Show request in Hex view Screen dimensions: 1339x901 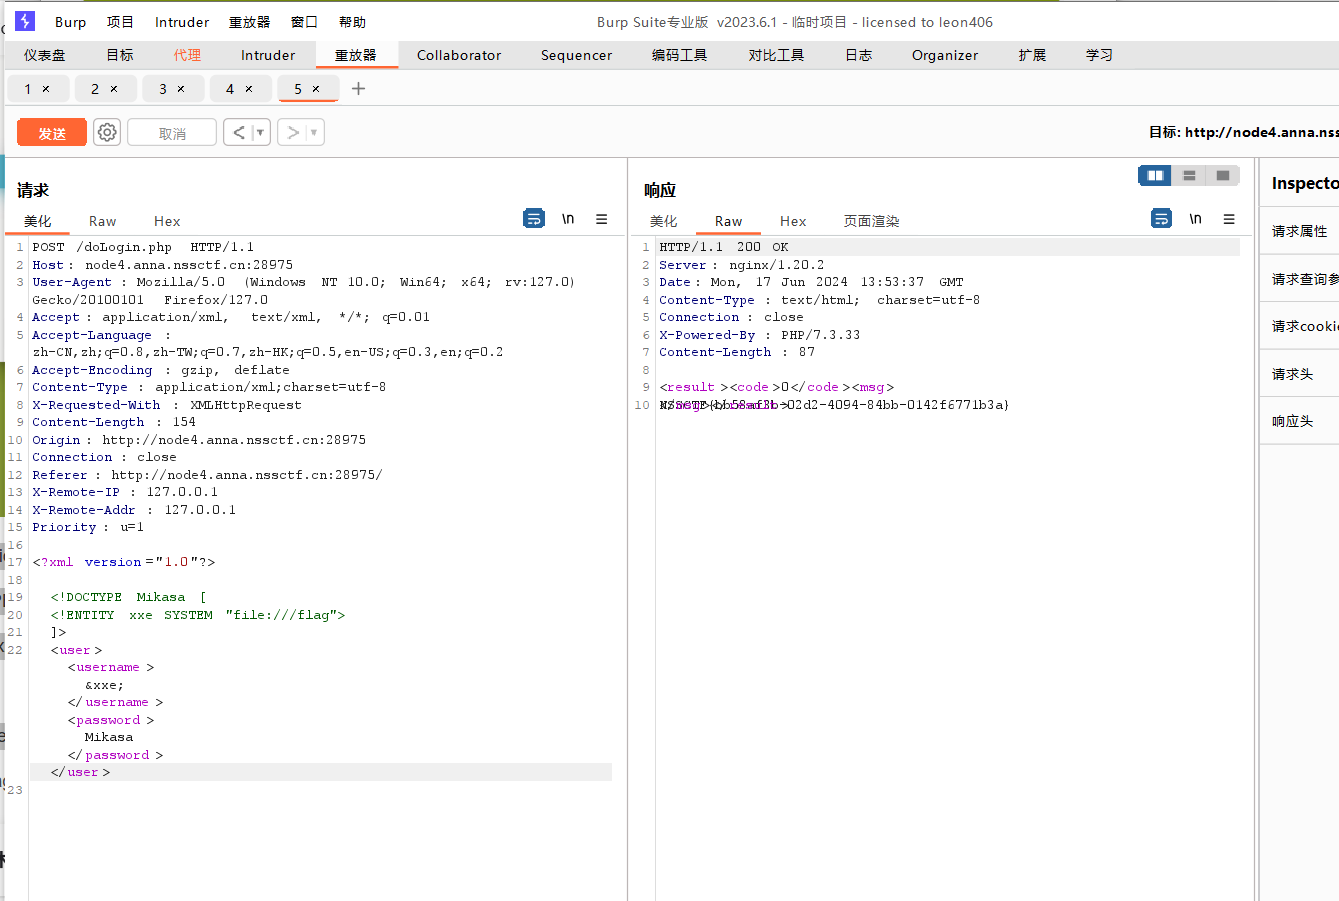167,221
